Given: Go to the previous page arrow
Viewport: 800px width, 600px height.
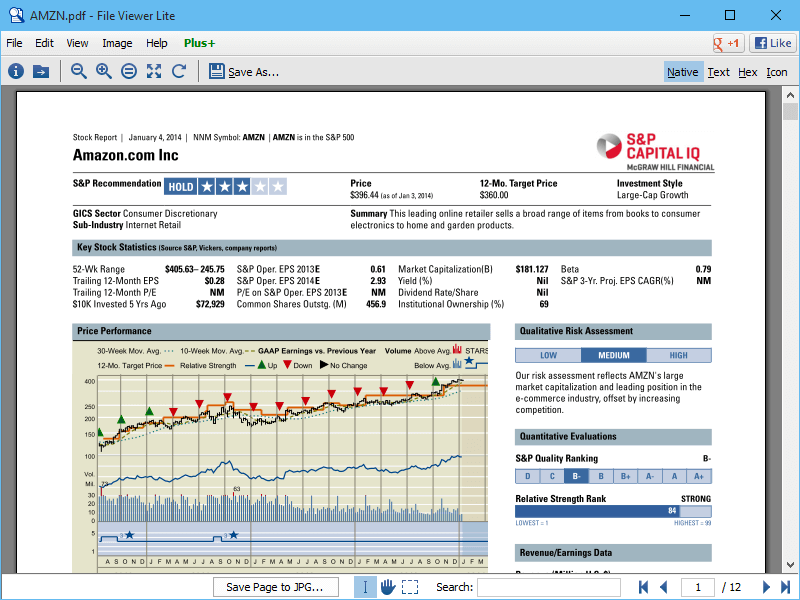Looking at the screenshot, I should point(664,587).
